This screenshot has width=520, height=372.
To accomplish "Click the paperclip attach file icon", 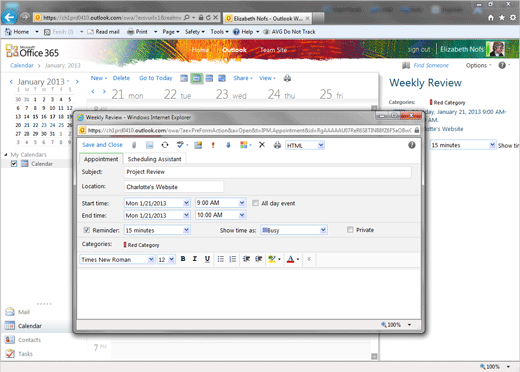I will [134, 145].
